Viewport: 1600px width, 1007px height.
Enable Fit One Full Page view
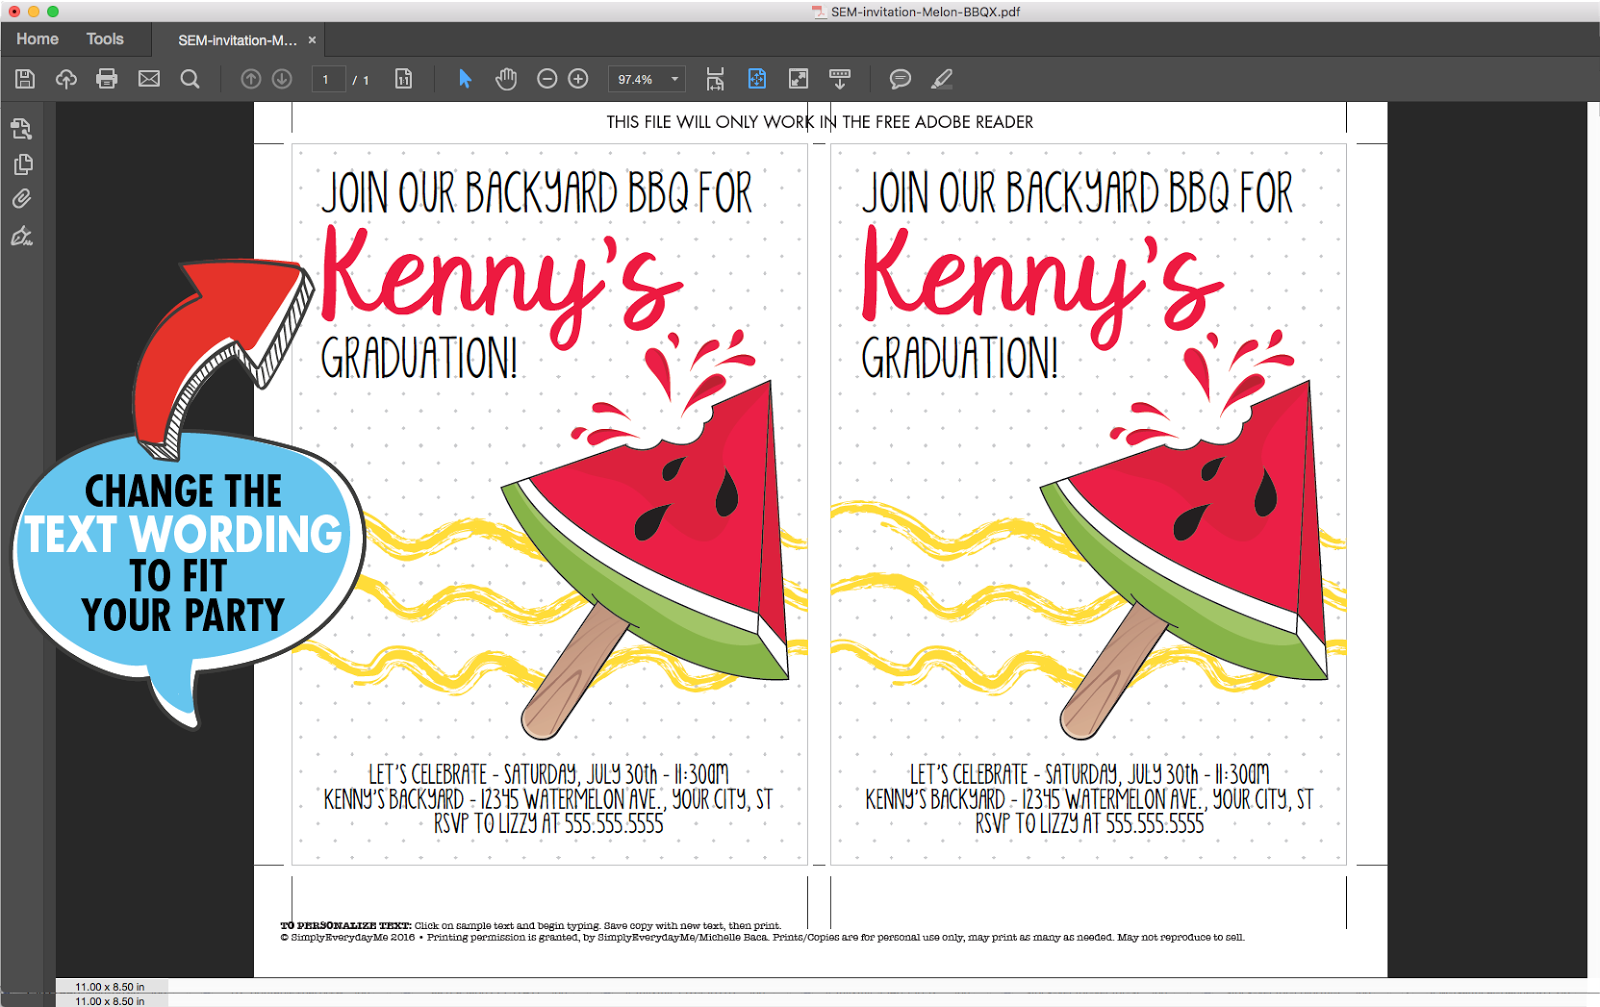(755, 78)
